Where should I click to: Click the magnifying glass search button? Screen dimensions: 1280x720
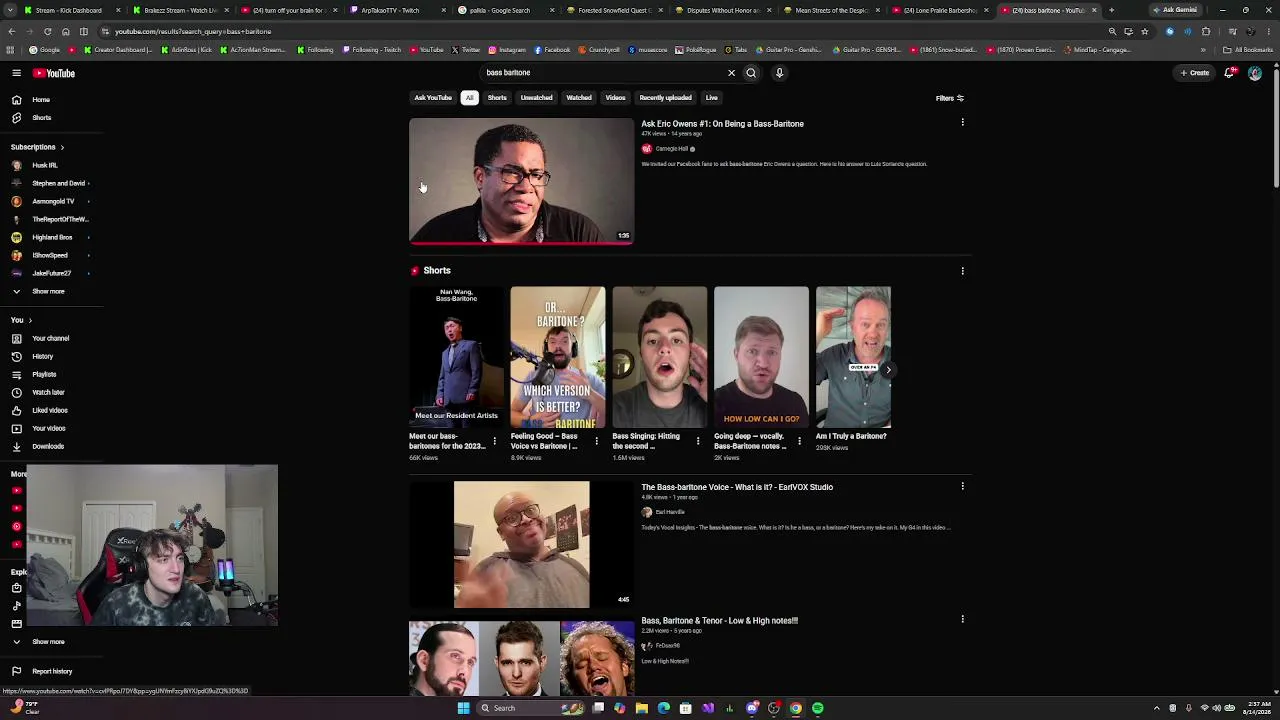click(x=751, y=73)
